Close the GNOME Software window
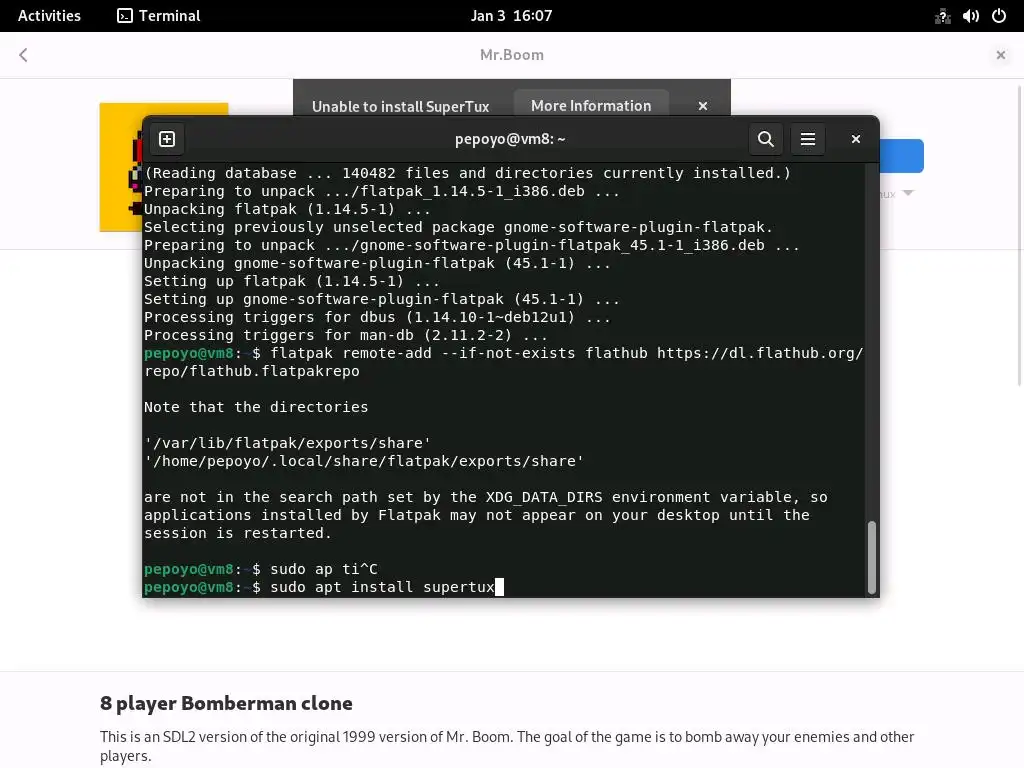 (1000, 55)
